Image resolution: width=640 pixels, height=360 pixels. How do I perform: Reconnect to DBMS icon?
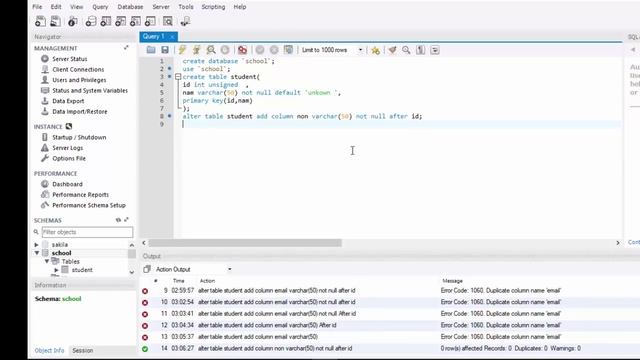click(185, 21)
